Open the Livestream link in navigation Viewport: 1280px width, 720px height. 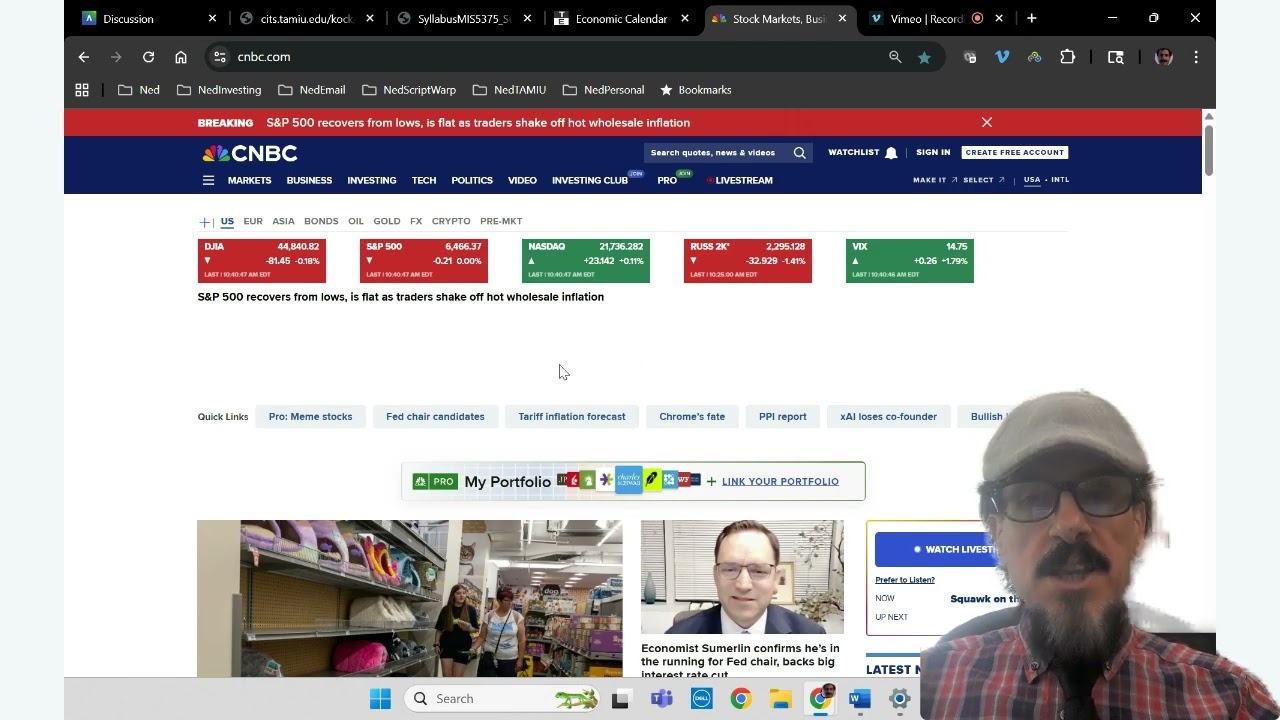click(x=740, y=181)
